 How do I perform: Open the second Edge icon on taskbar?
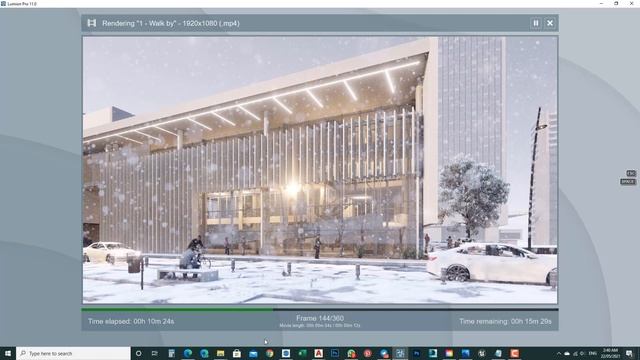204,353
